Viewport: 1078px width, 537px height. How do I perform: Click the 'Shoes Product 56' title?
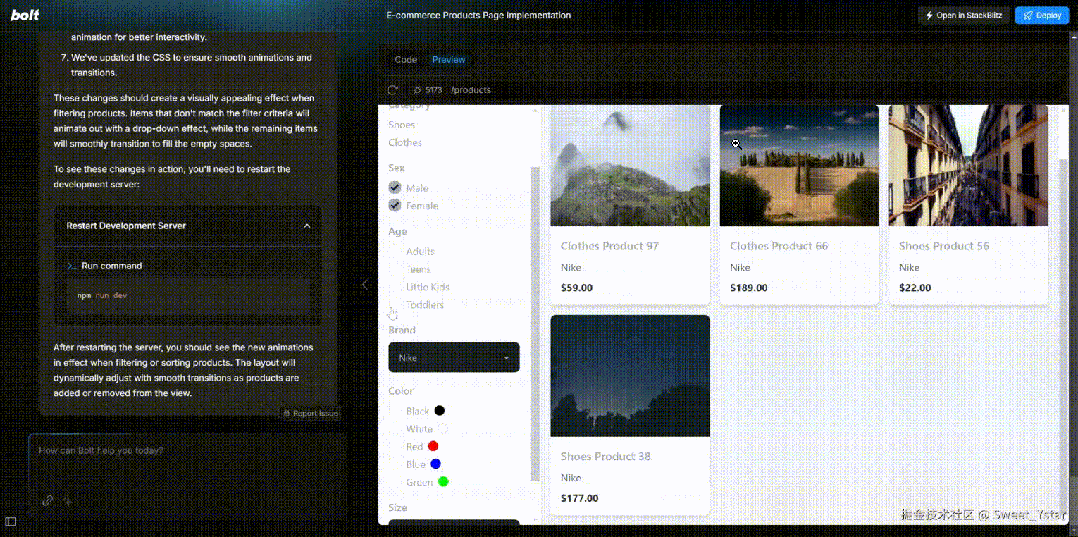944,246
